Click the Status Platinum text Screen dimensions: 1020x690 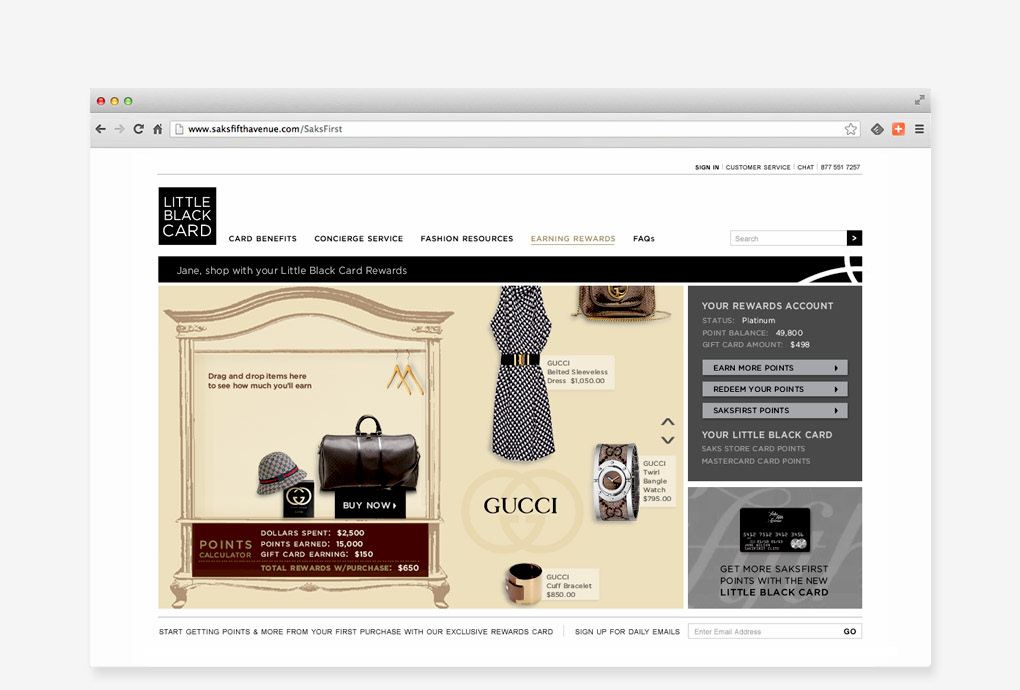click(738, 320)
